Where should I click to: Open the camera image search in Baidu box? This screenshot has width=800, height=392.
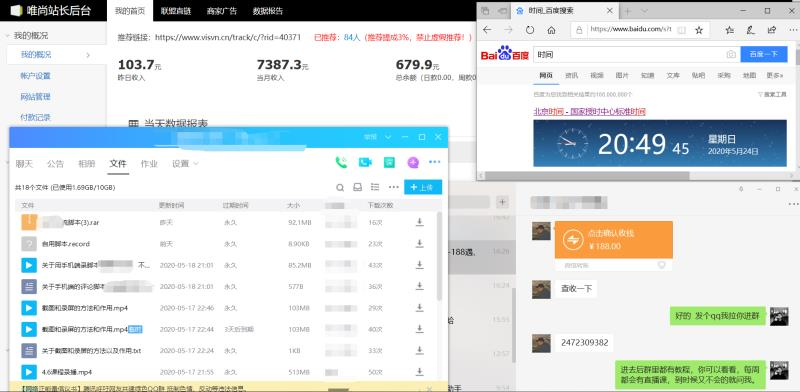point(731,54)
